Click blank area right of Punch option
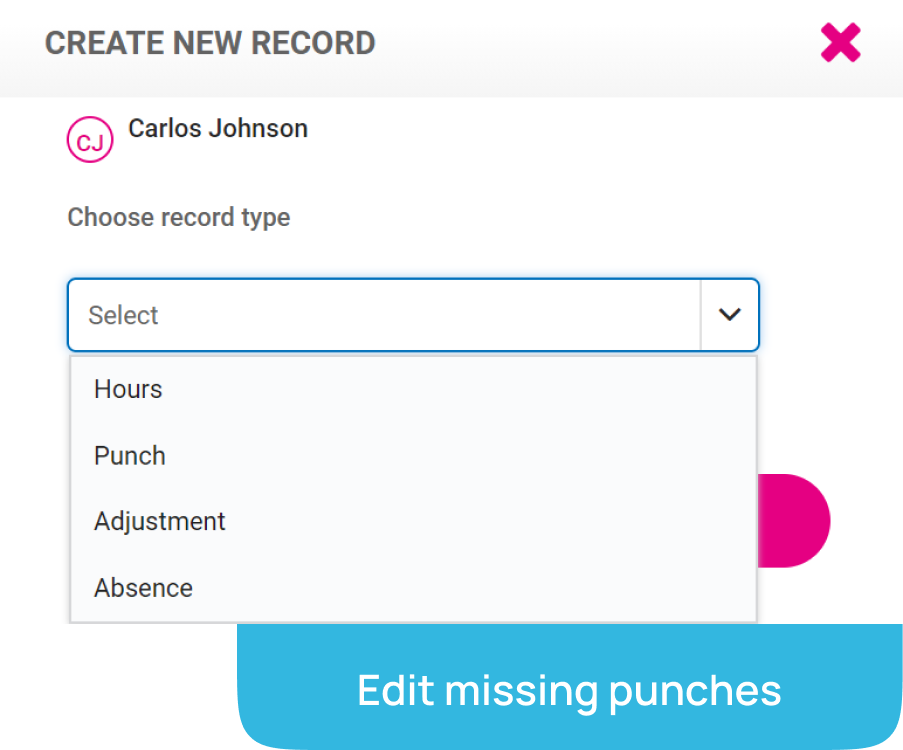 tap(461, 456)
